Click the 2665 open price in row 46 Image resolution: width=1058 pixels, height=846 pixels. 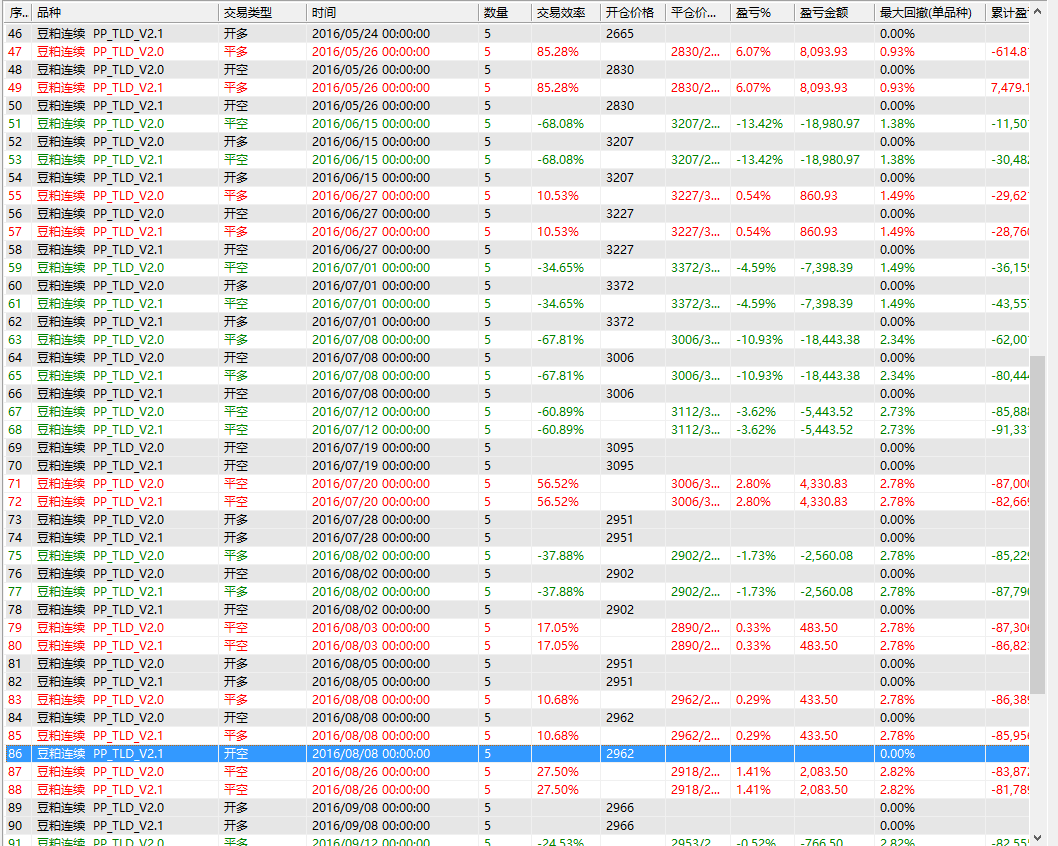click(x=620, y=34)
